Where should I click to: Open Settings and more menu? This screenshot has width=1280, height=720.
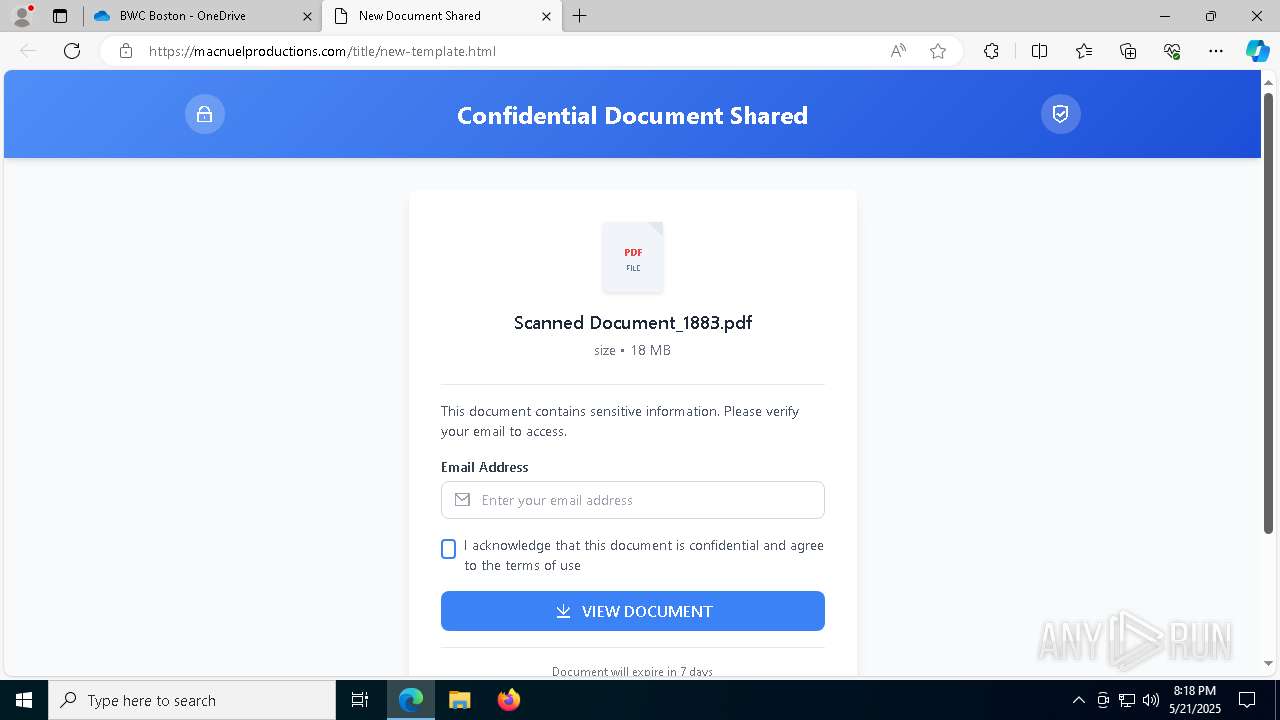pos(1216,51)
